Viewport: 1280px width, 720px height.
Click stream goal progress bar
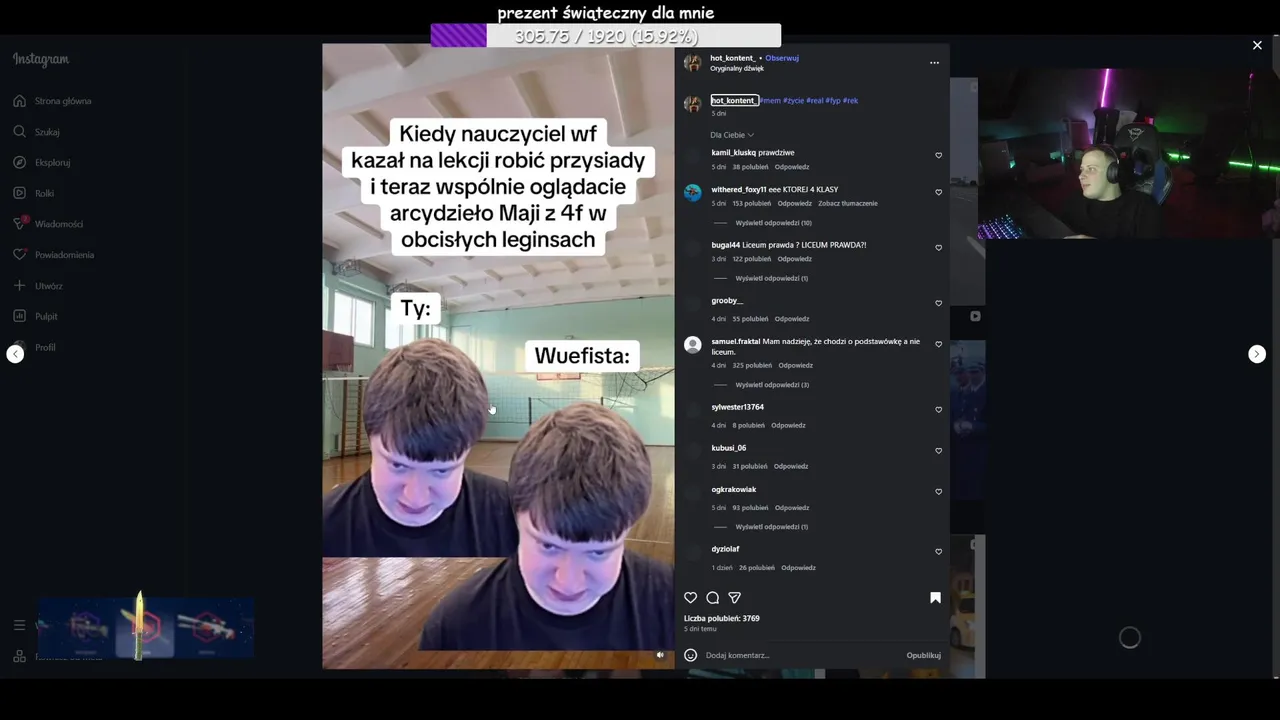606,36
